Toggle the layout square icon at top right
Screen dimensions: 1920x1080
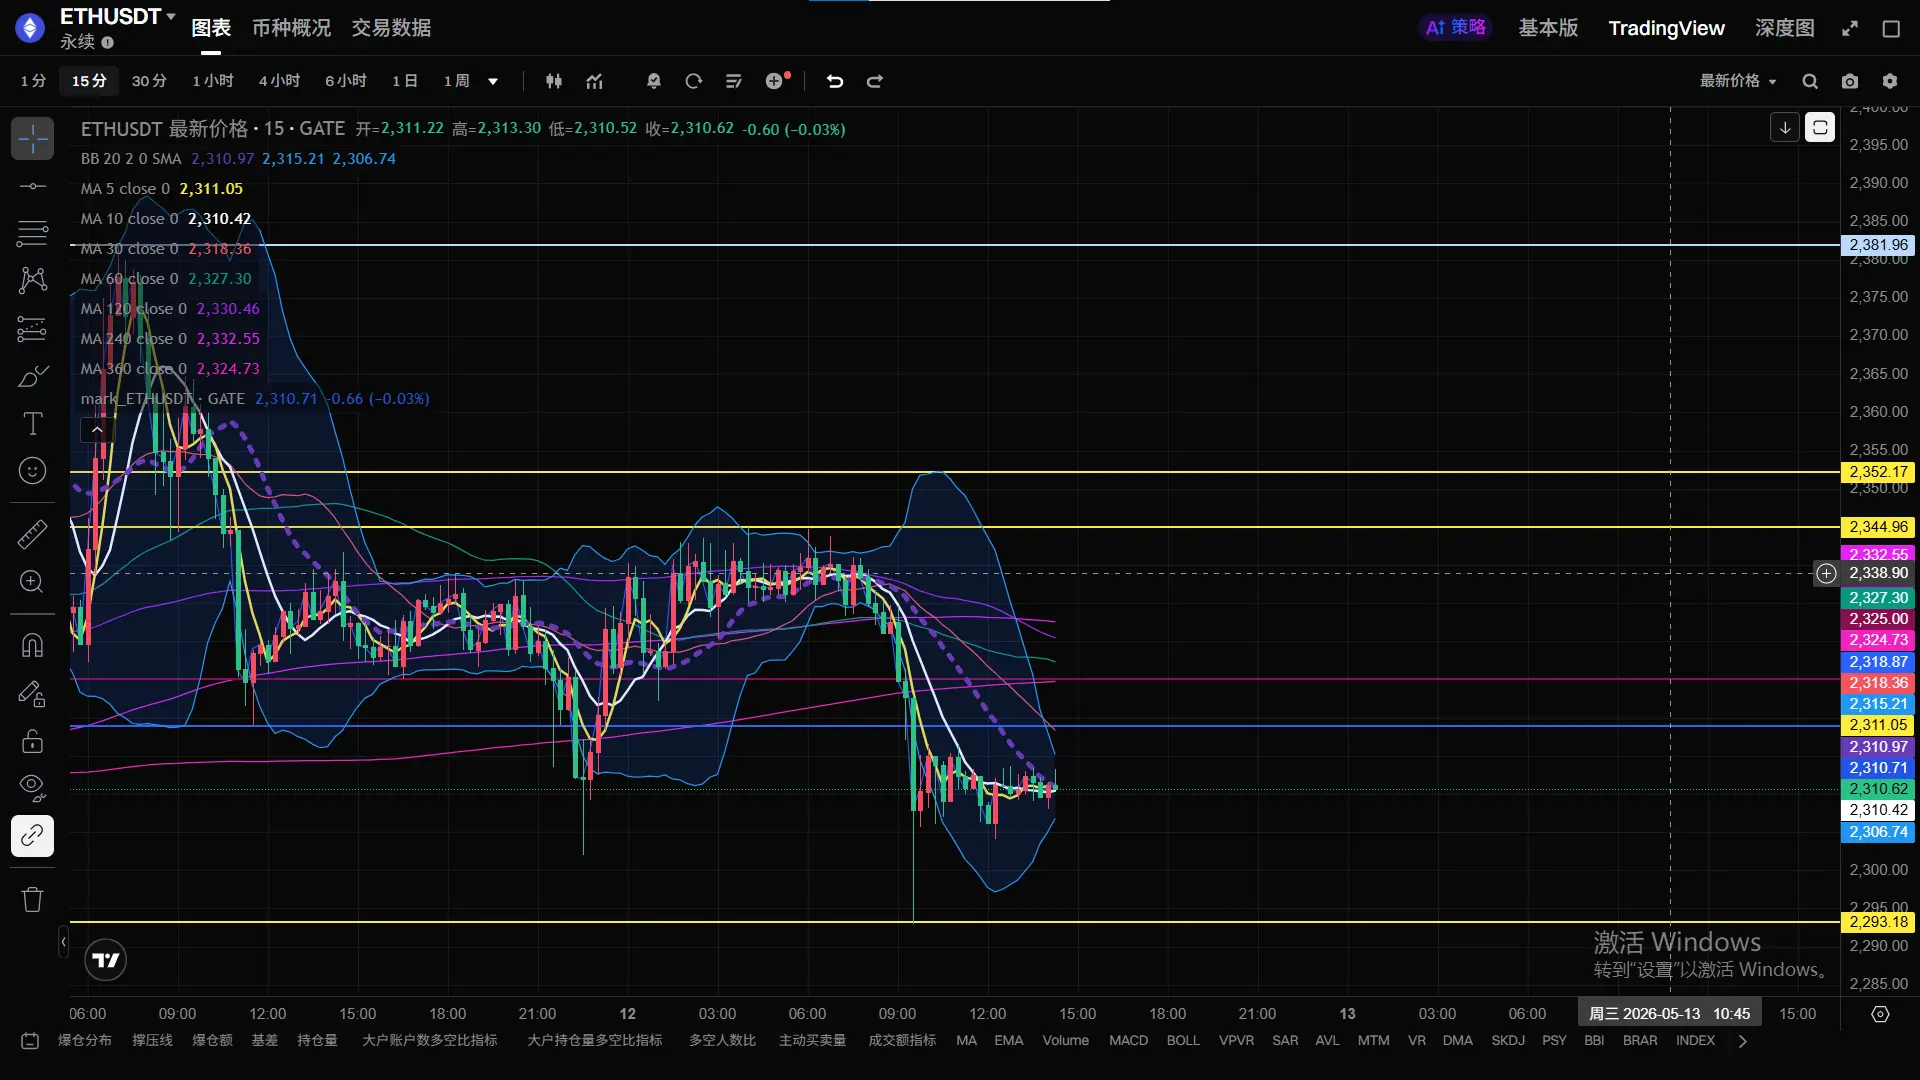coord(1891,29)
